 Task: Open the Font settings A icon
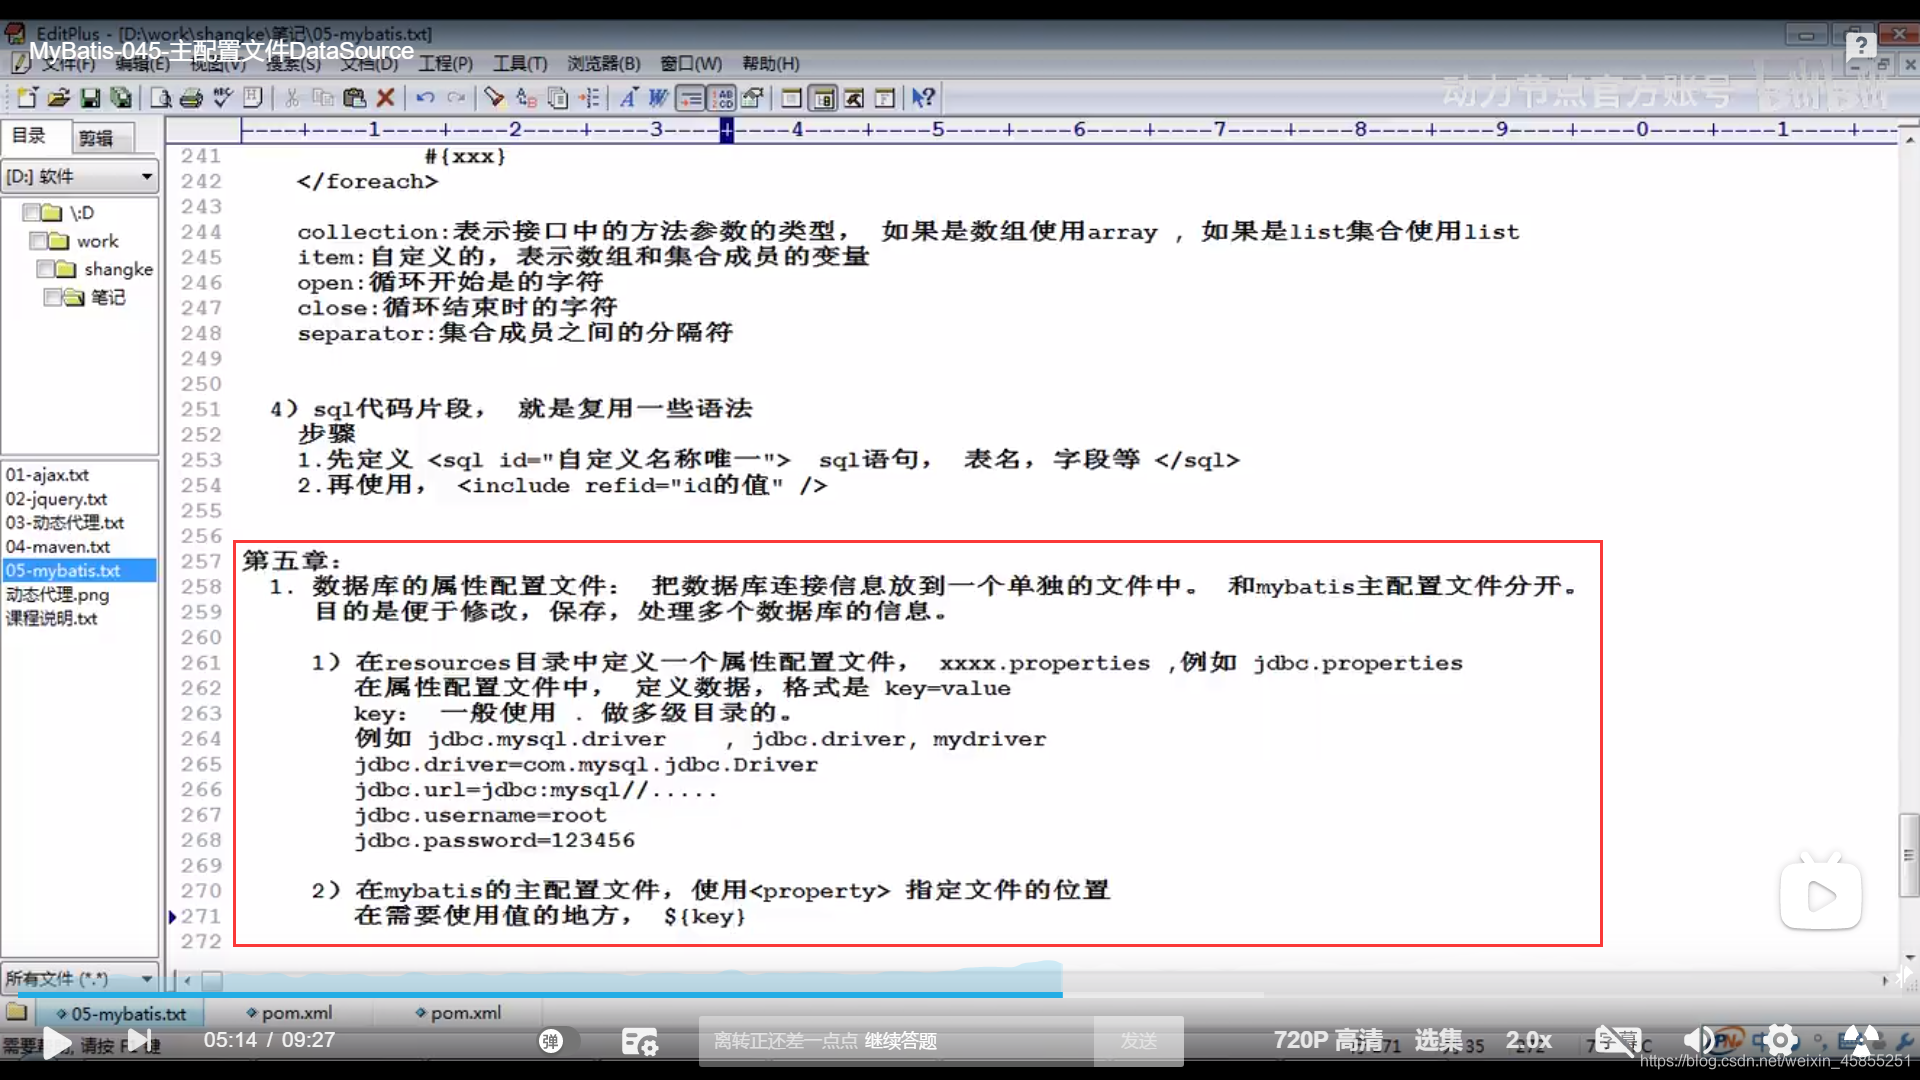(628, 97)
